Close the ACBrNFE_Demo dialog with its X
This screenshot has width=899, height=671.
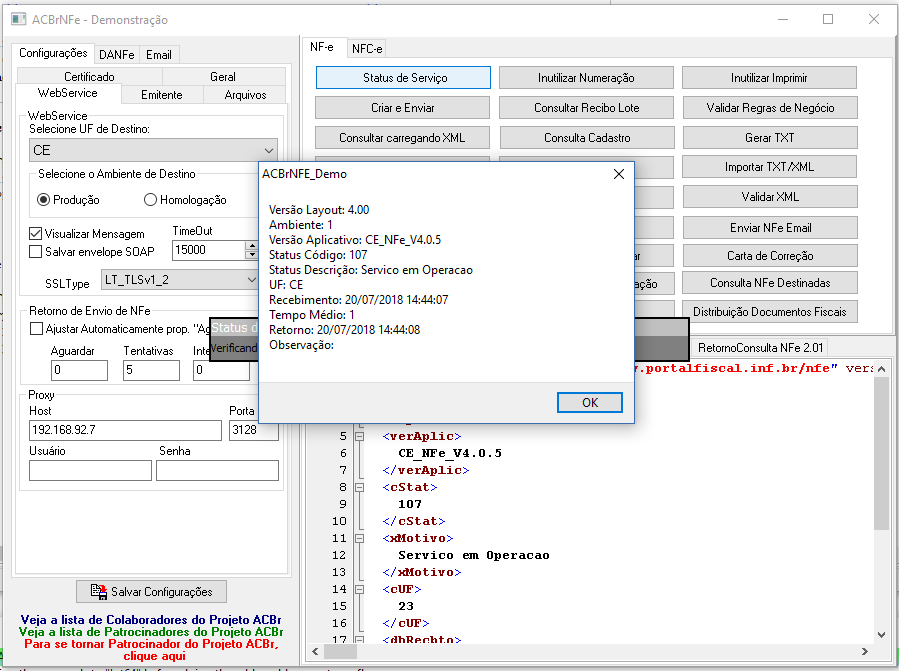coord(619,174)
